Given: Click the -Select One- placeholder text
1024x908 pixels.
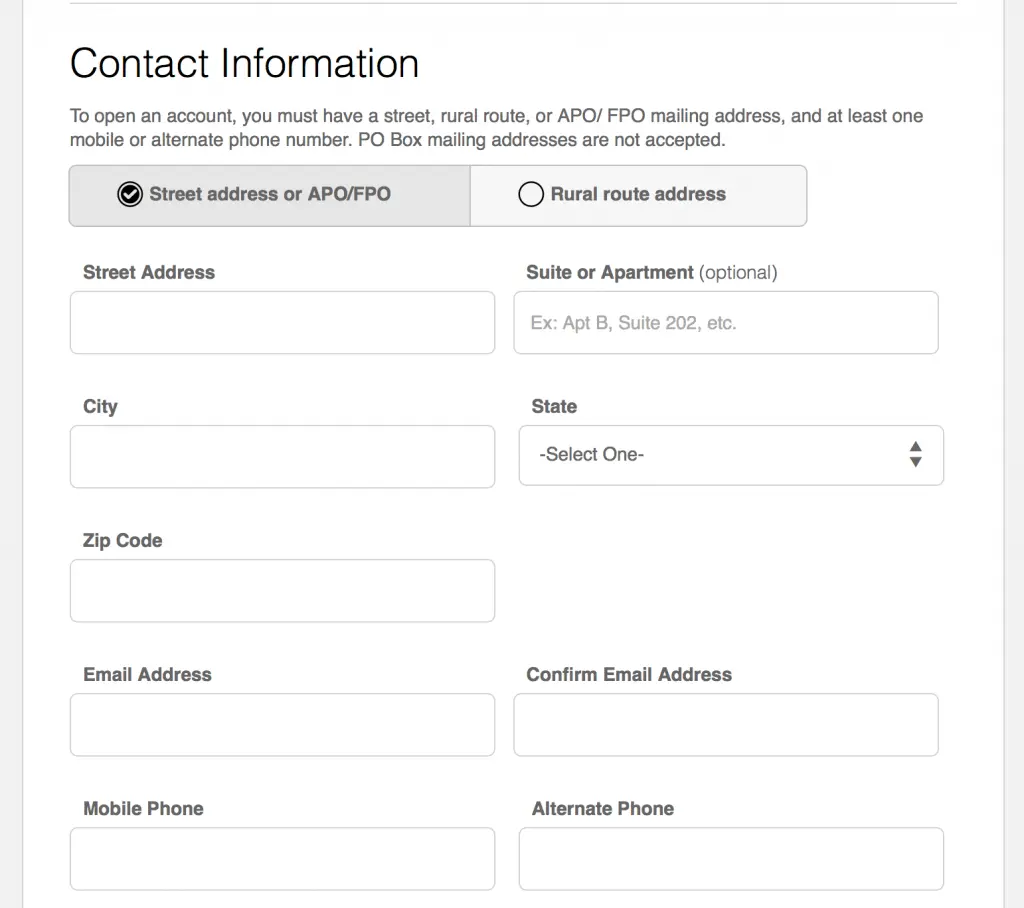Looking at the screenshot, I should [x=592, y=454].
